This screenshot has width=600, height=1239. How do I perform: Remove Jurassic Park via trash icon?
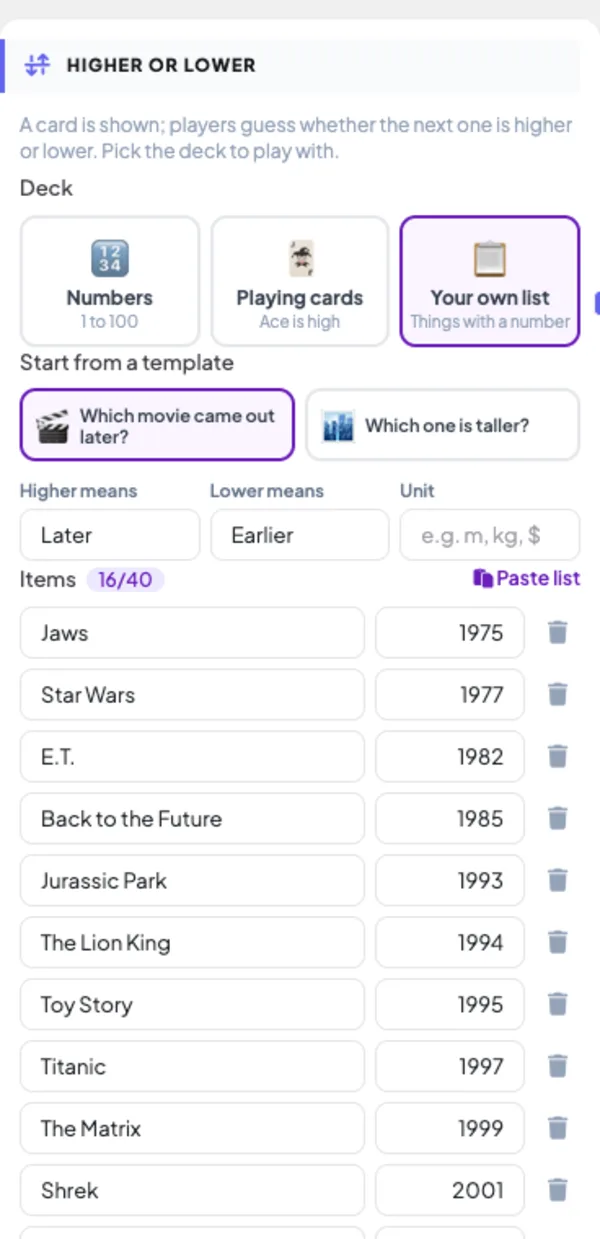pos(558,880)
